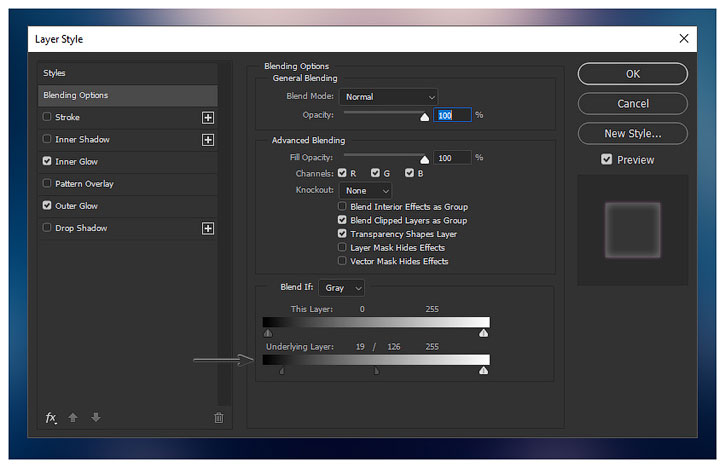This screenshot has width=725, height=468.
Task: Disable the Outer Glow checkbox
Action: (x=47, y=206)
